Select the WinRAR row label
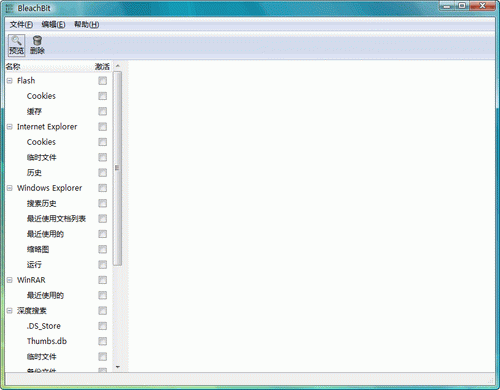500x390 pixels. 31,280
